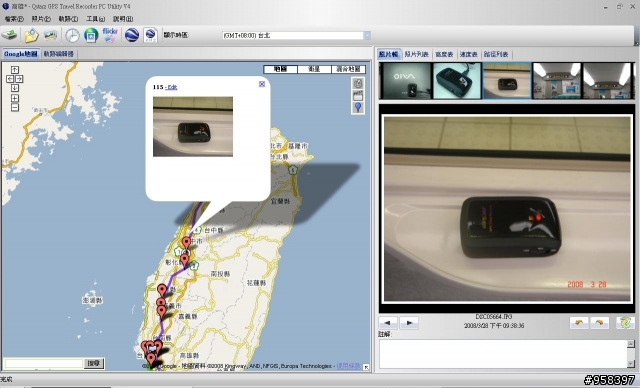640x388 pixels.
Task: Select the third tab in photo panel
Action: pos(444,54)
